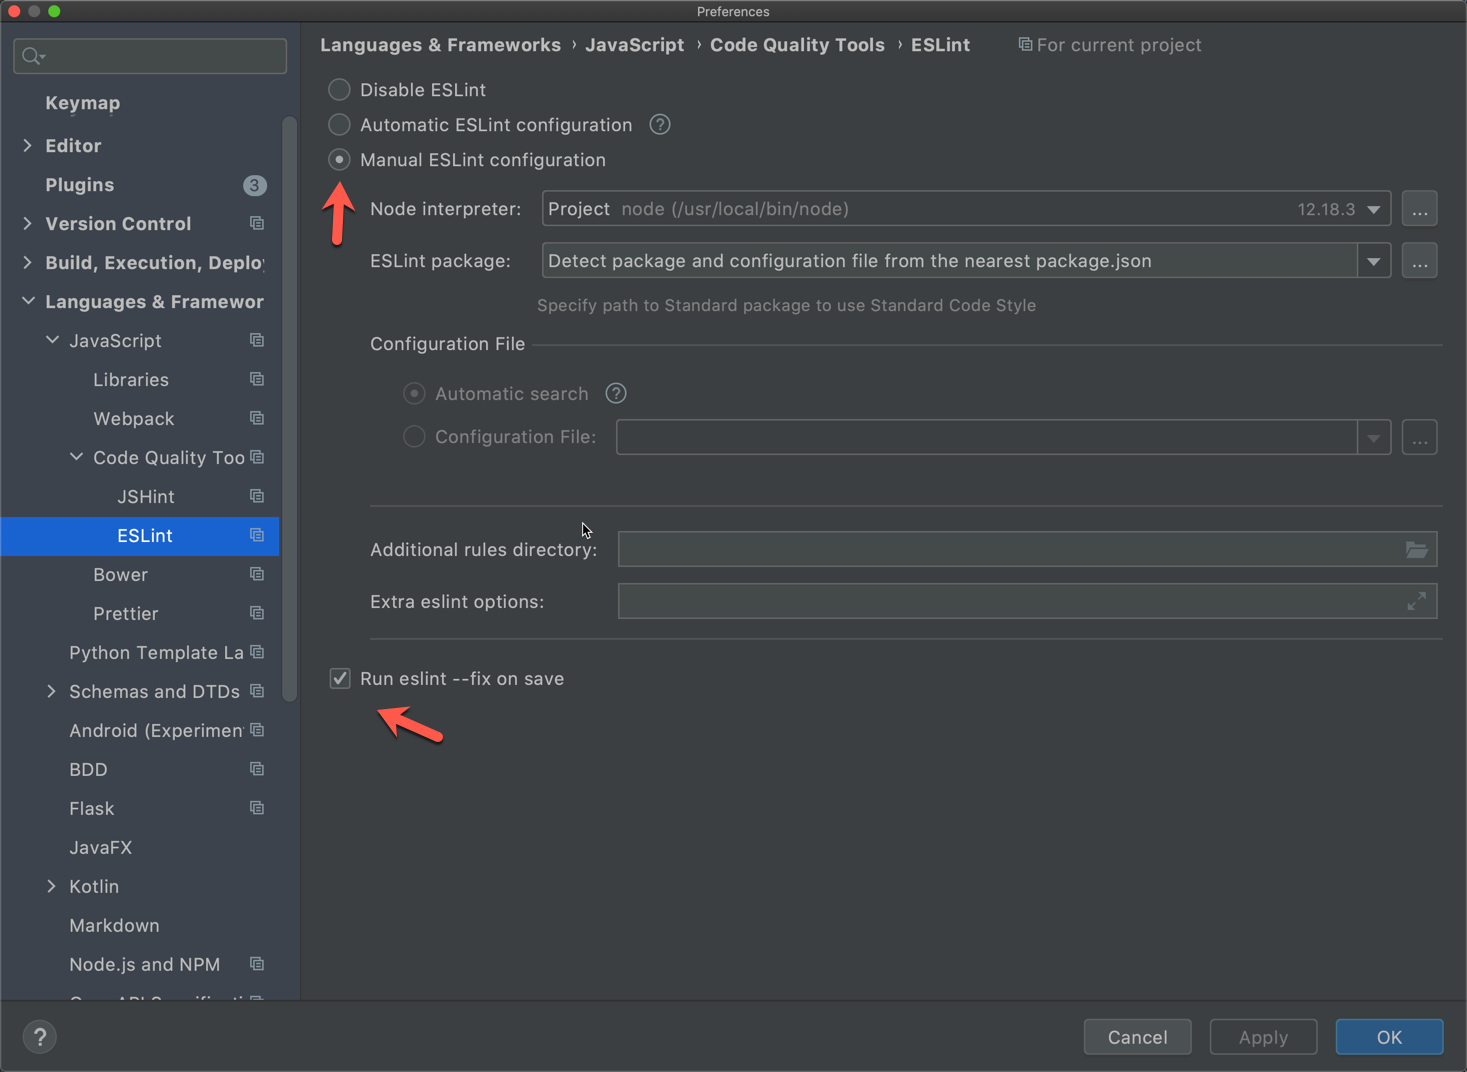1467x1072 pixels.
Task: Select the Disable ESLint radio button
Action: pyautogui.click(x=340, y=90)
